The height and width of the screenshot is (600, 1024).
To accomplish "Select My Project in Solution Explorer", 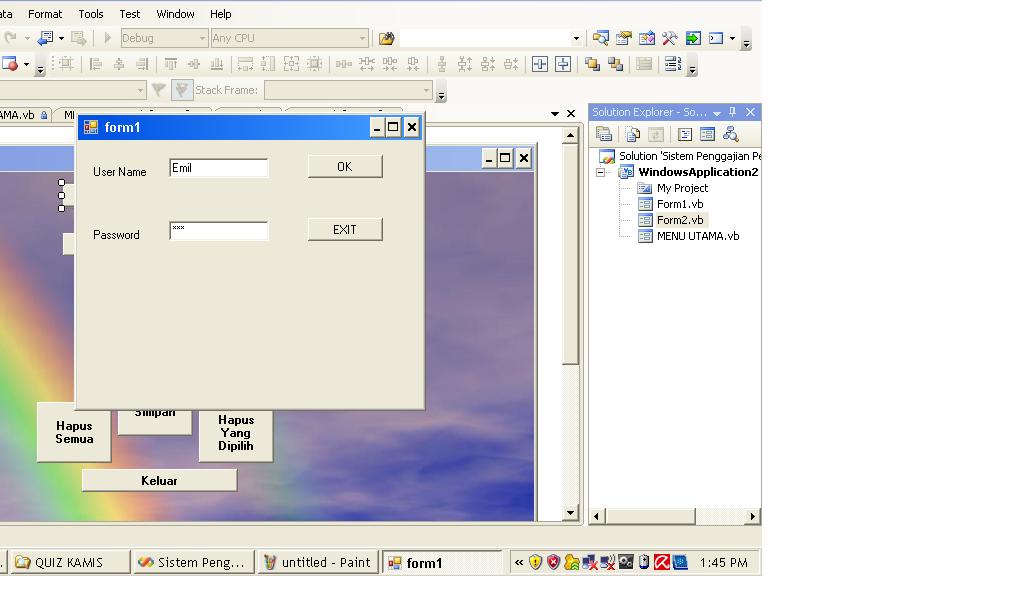I will click(x=682, y=188).
